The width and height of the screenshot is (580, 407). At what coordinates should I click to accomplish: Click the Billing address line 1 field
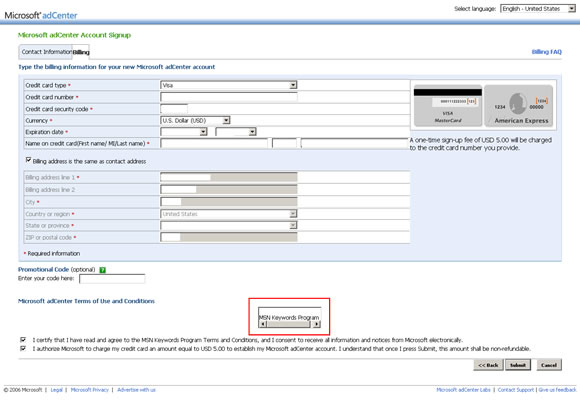coord(229,177)
